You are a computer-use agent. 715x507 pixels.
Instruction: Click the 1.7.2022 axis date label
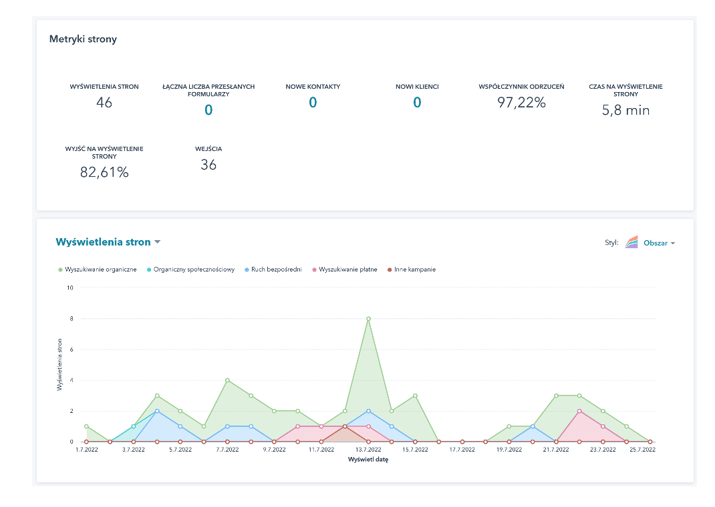coord(87,450)
